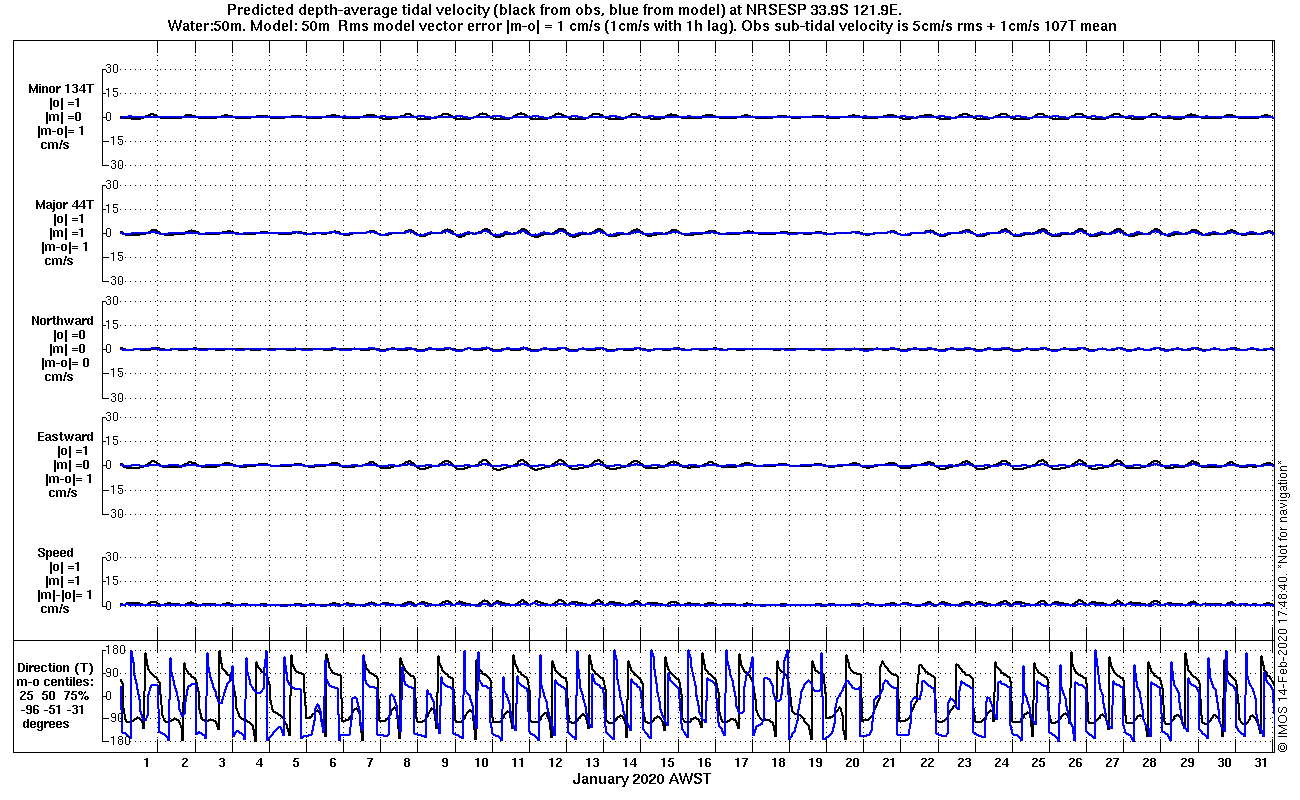Click day '10' on the date axis
This screenshot has width=1300, height=800.
click(x=481, y=763)
